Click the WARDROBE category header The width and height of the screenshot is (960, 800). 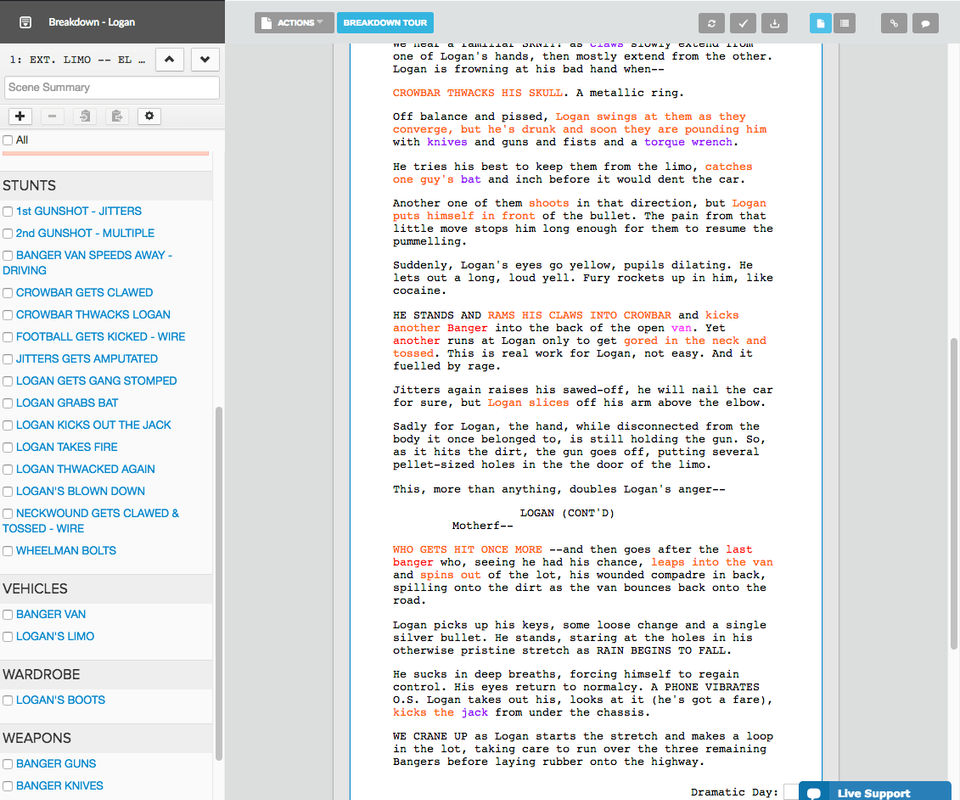41,675
